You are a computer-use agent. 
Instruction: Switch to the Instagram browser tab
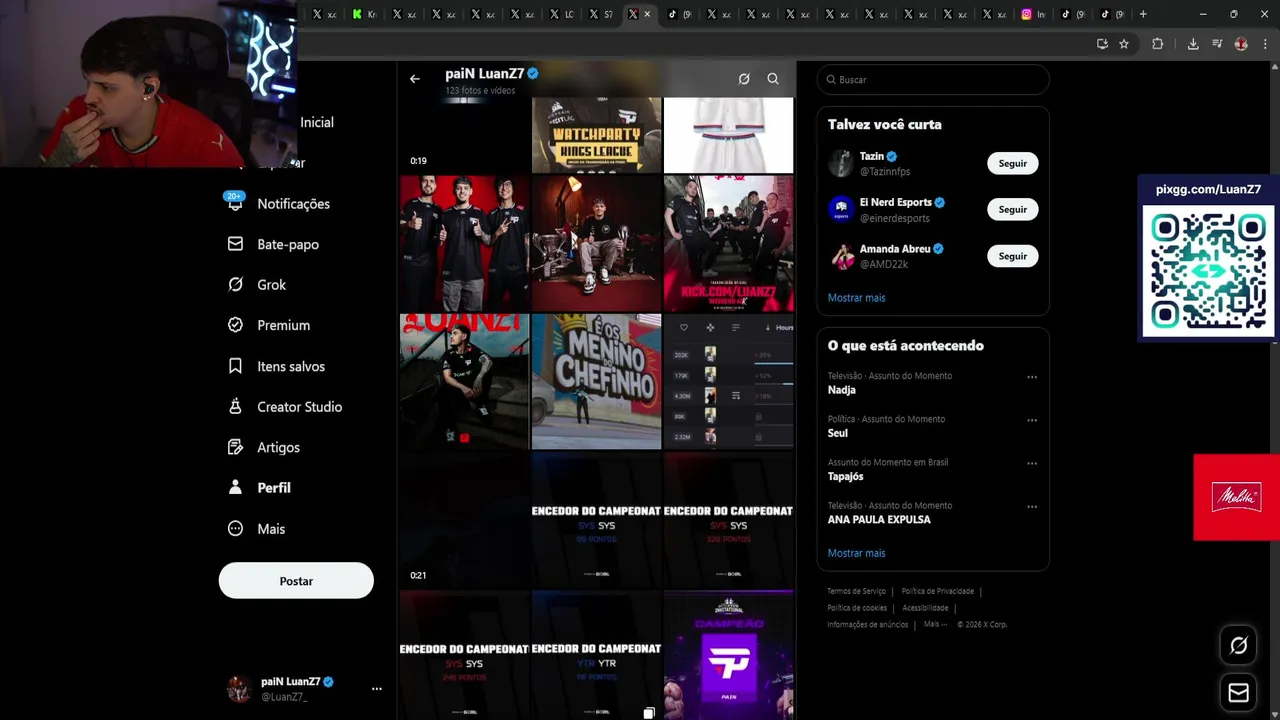pos(1033,14)
